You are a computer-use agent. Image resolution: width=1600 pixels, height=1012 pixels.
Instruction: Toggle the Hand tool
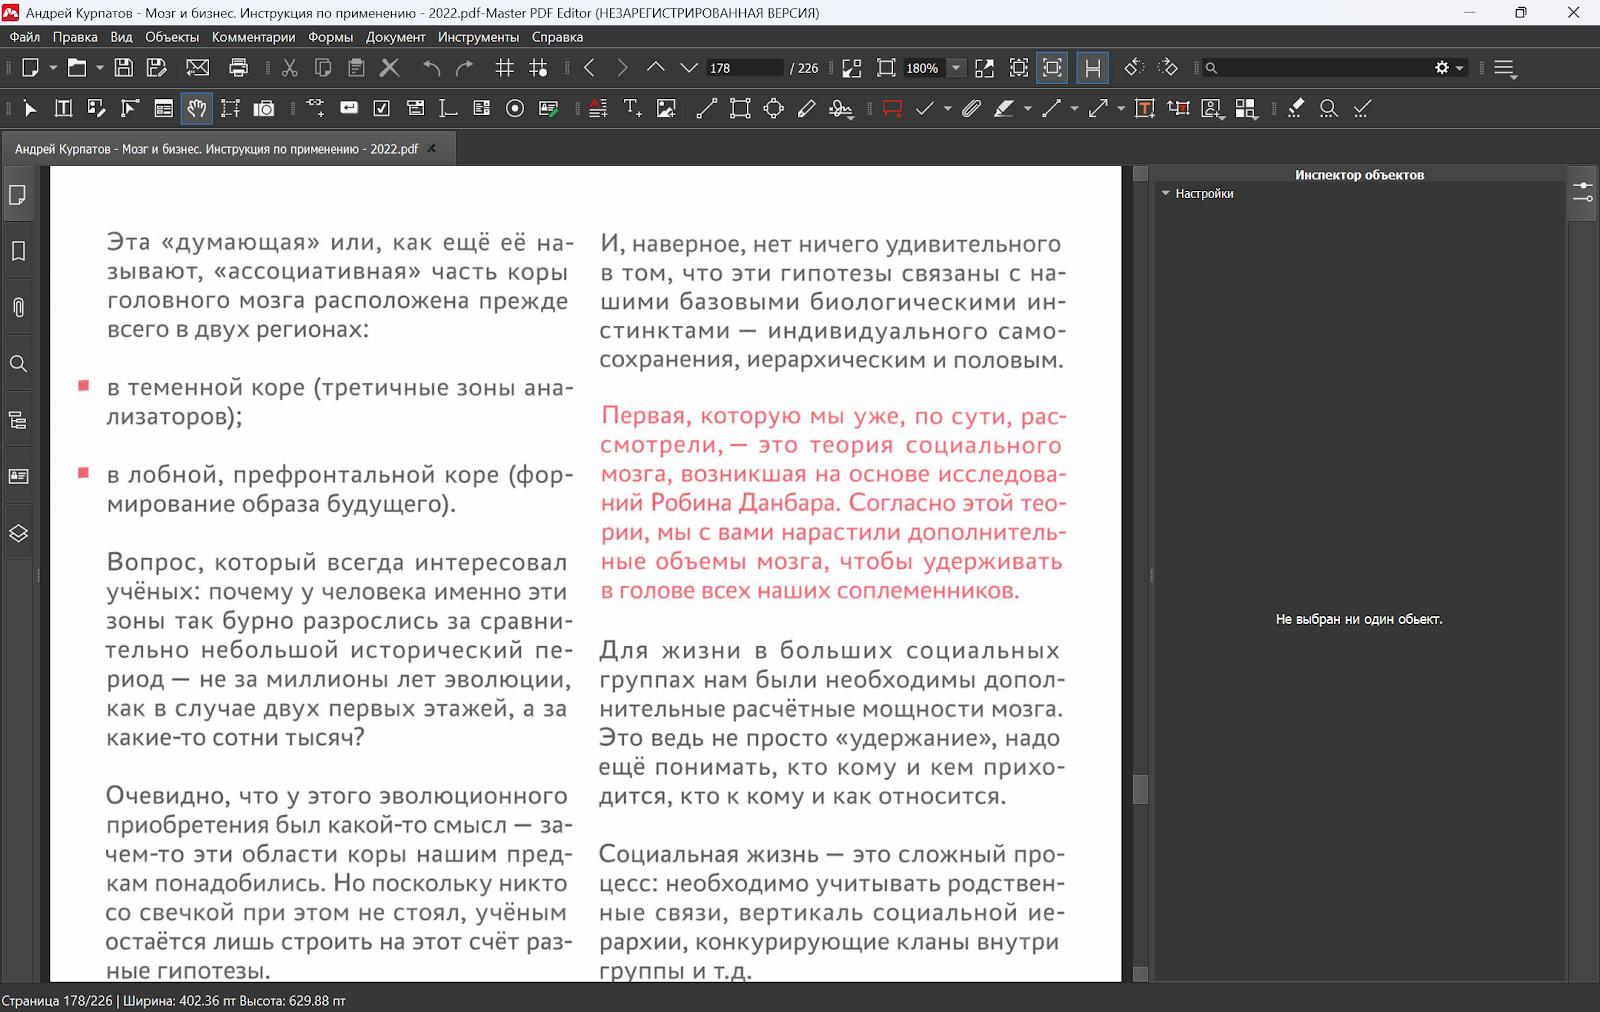click(x=197, y=109)
